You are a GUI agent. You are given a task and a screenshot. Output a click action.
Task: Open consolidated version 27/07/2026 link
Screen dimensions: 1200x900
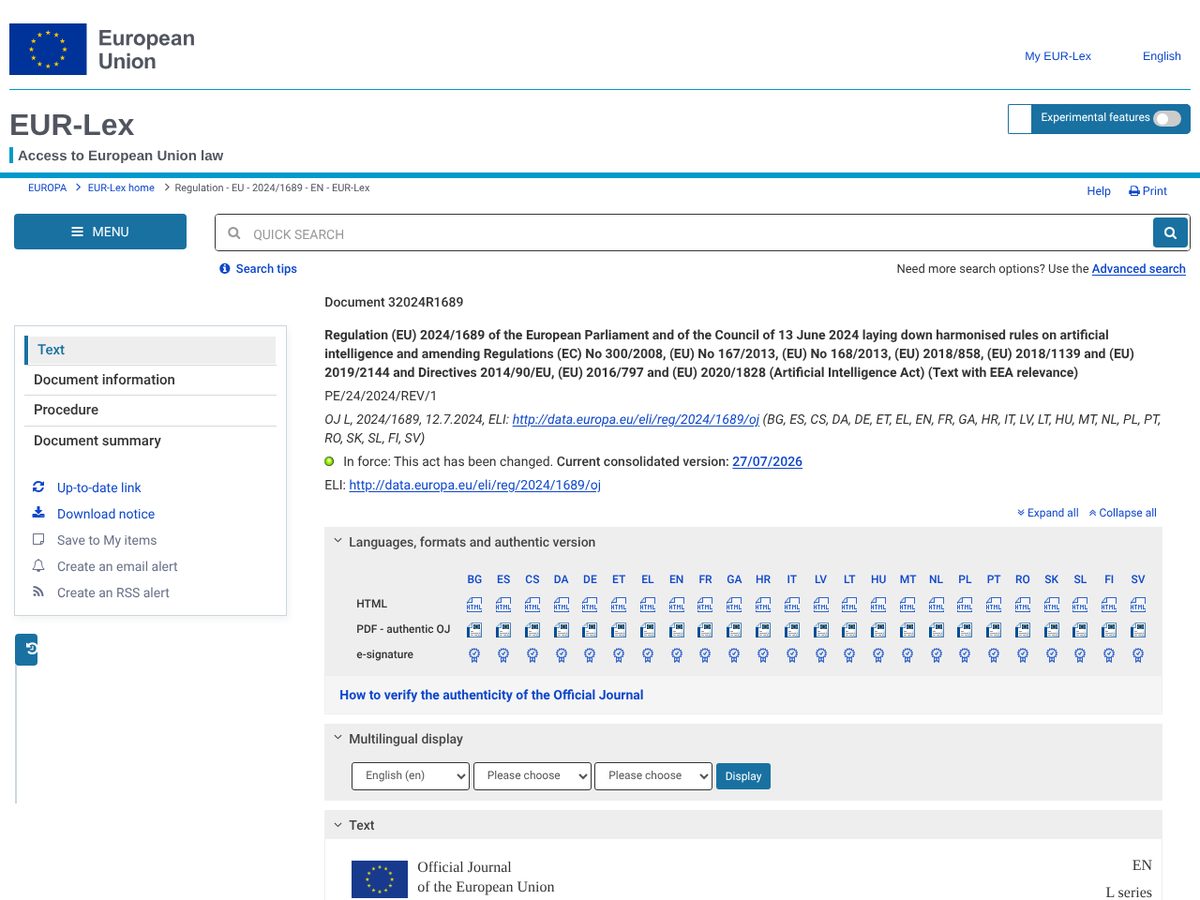point(767,462)
